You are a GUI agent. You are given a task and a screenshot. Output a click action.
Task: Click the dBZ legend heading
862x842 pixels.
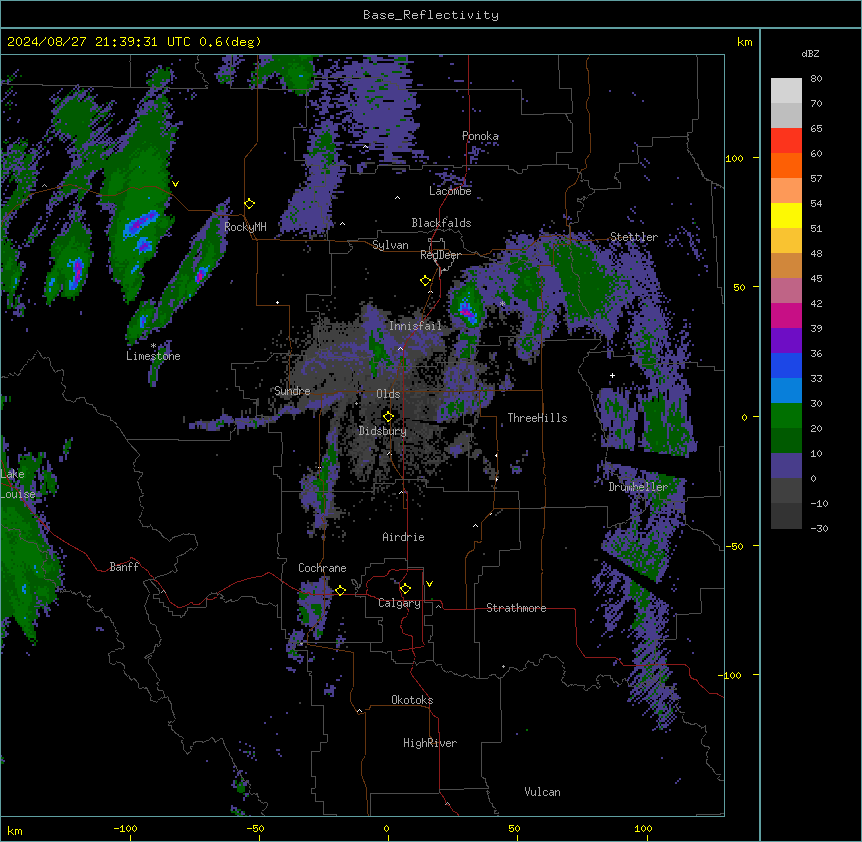tap(810, 53)
